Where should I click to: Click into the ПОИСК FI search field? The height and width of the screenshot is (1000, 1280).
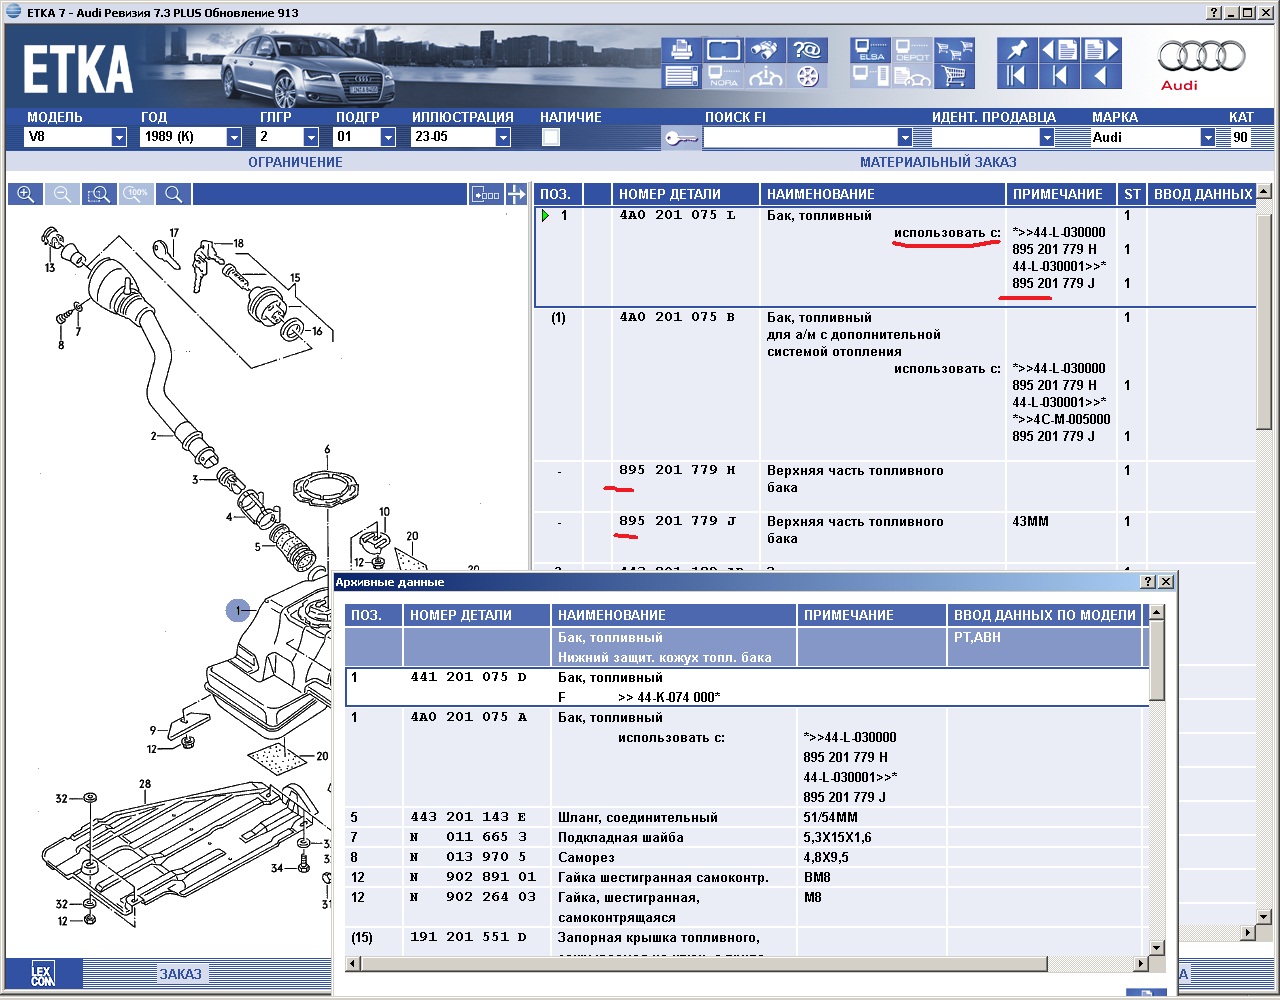click(800, 137)
